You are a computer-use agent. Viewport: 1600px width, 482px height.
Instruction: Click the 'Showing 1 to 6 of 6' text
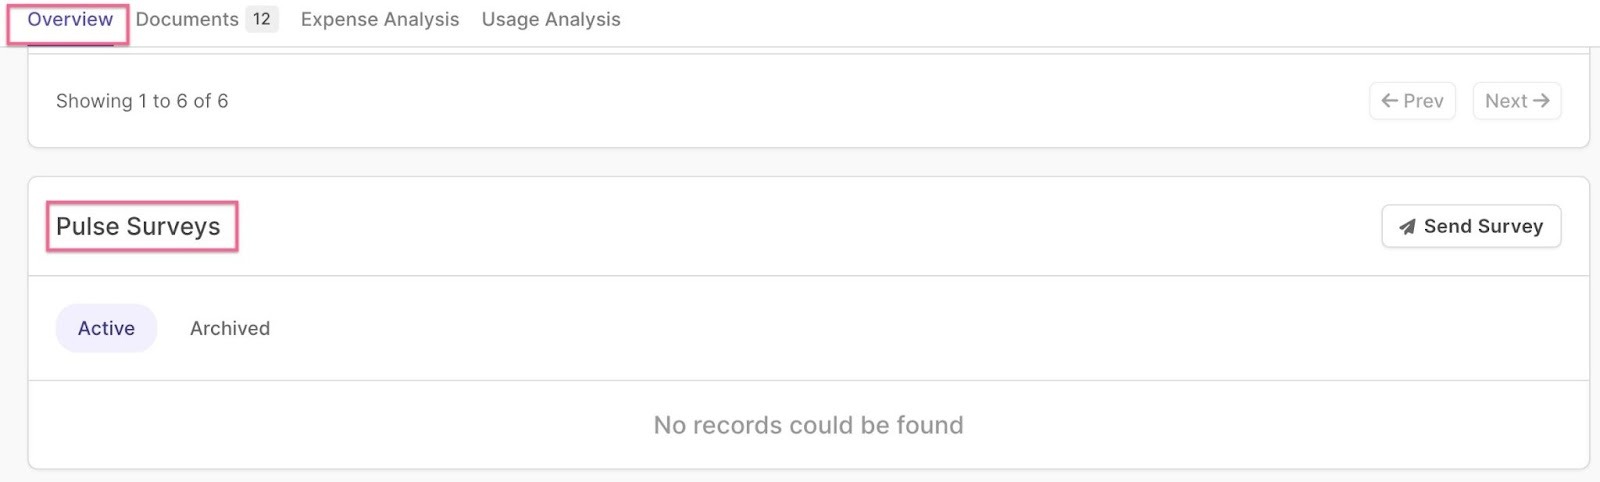pyautogui.click(x=142, y=101)
